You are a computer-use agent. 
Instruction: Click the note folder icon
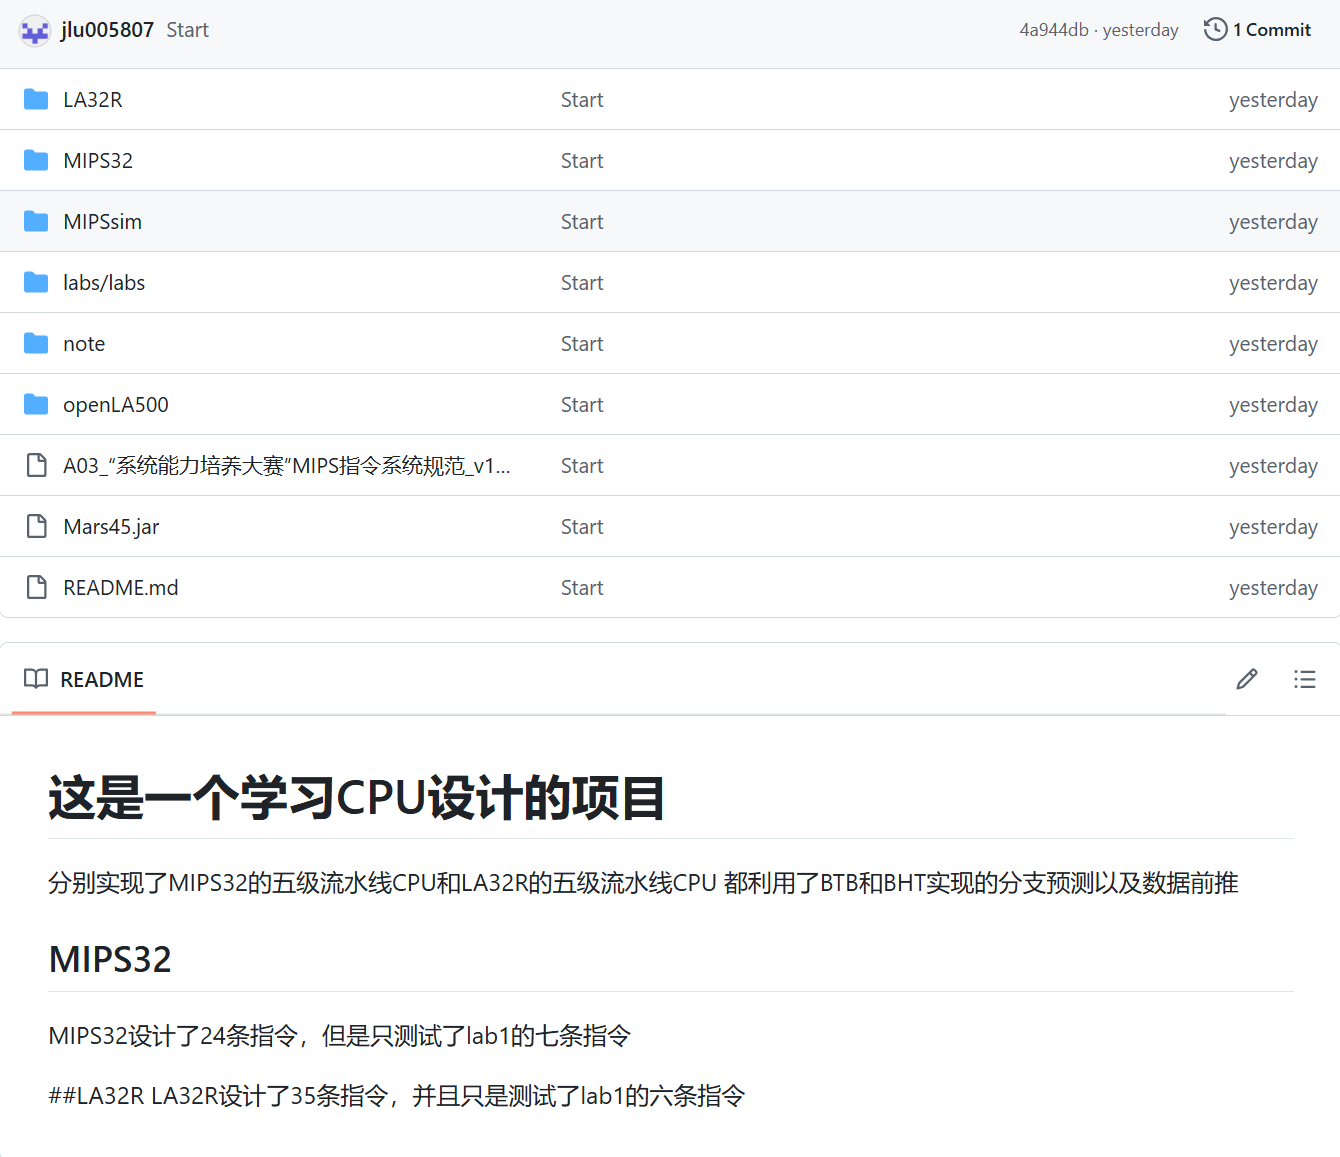(x=36, y=343)
